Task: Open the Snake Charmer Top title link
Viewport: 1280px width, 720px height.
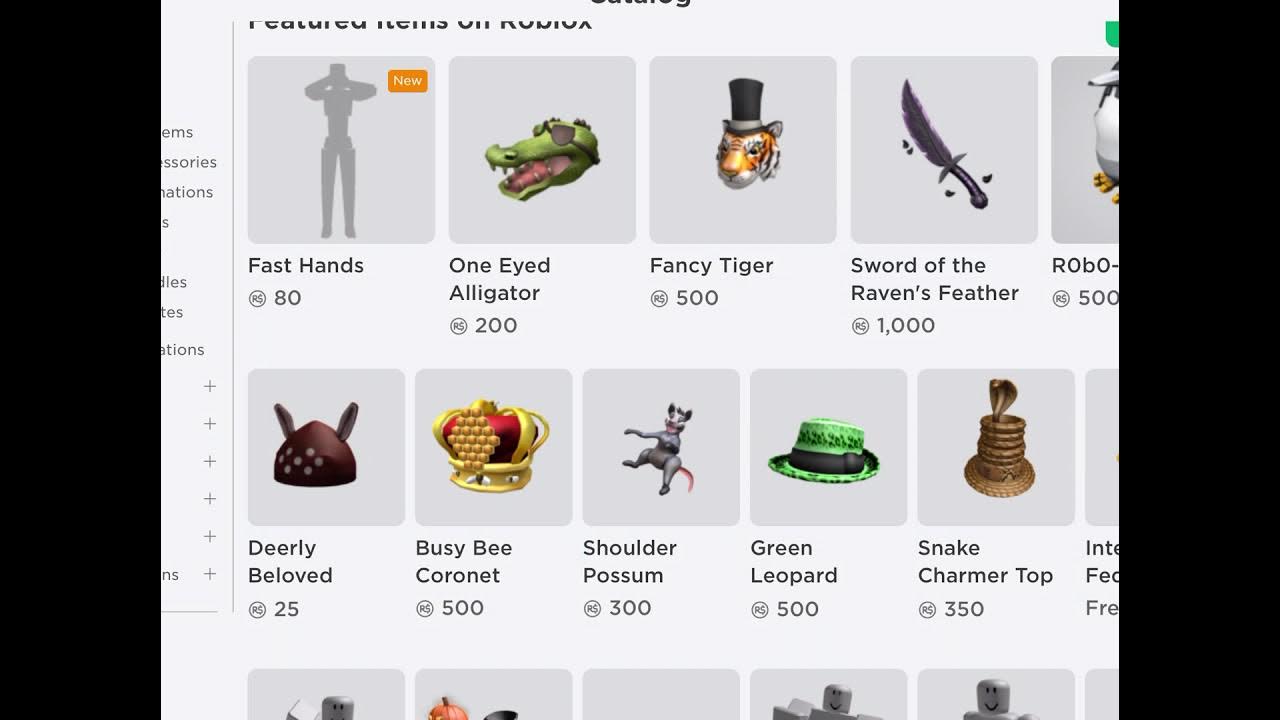Action: [x=985, y=561]
